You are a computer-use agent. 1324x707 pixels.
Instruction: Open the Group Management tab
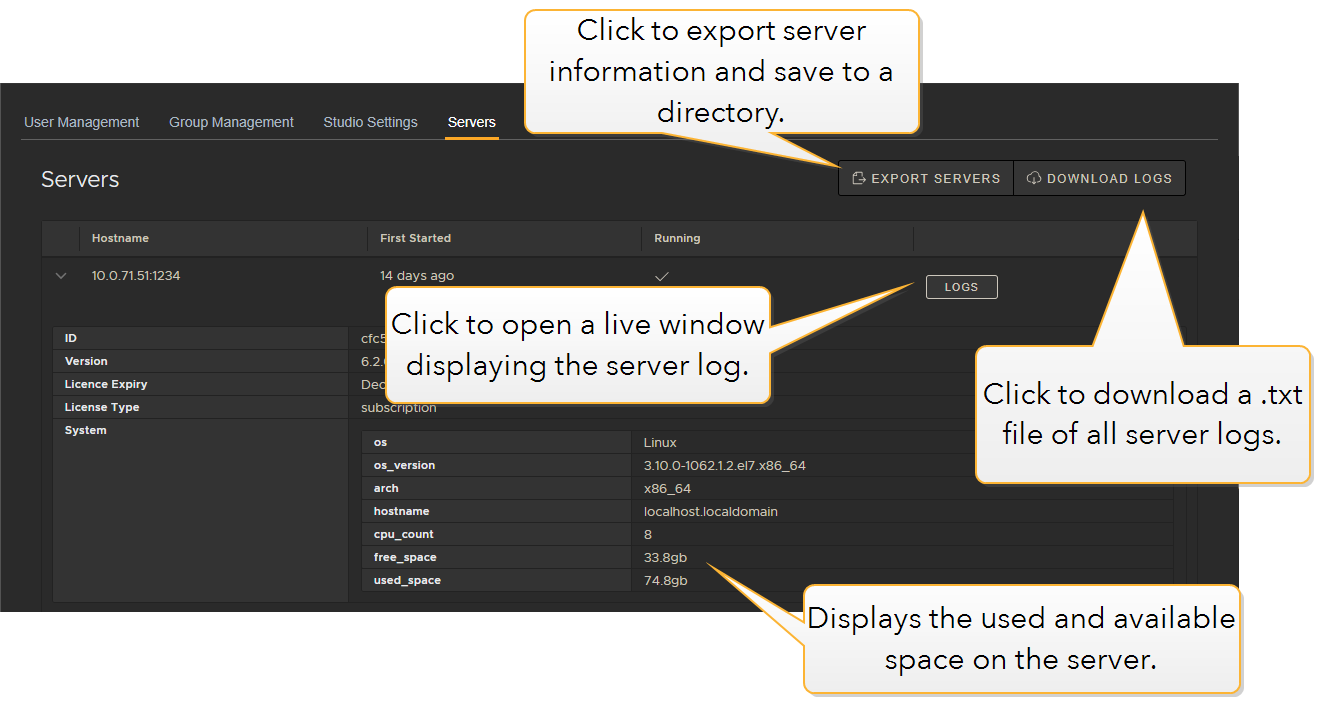tap(231, 122)
